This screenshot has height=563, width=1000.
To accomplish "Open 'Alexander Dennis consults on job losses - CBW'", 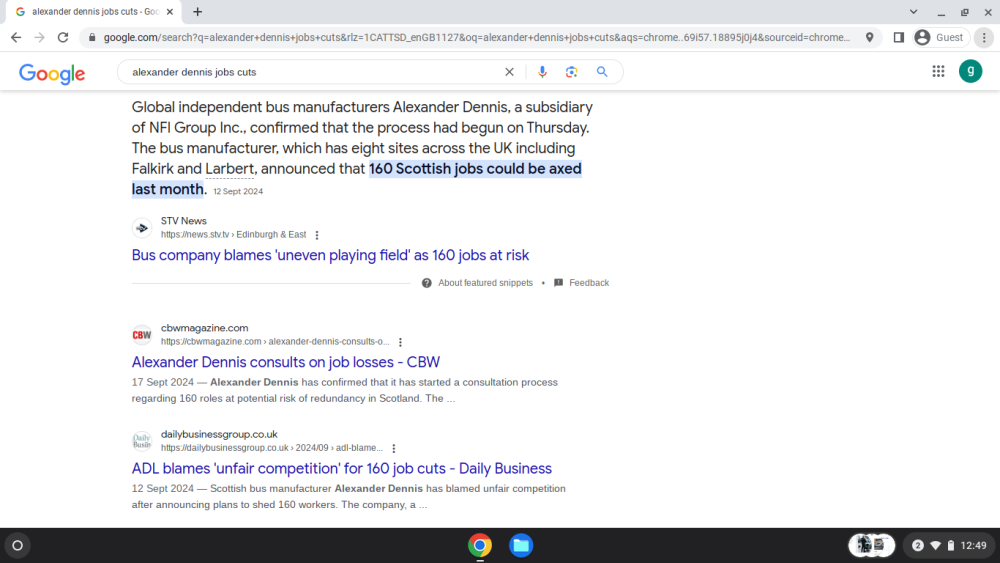I will pyautogui.click(x=286, y=362).
